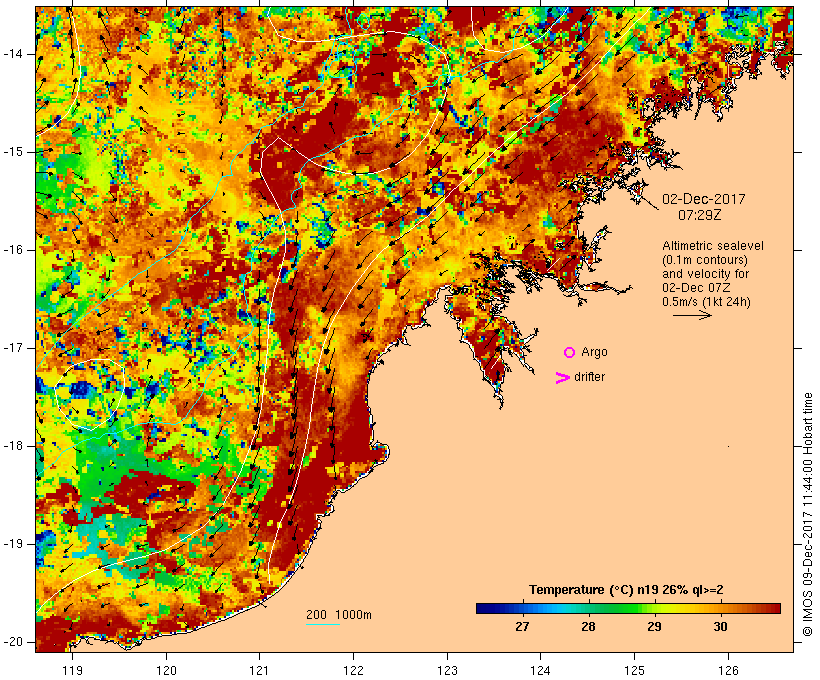This screenshot has height=680, width=820.
Task: Click the longitude label 122
Action: (354, 670)
